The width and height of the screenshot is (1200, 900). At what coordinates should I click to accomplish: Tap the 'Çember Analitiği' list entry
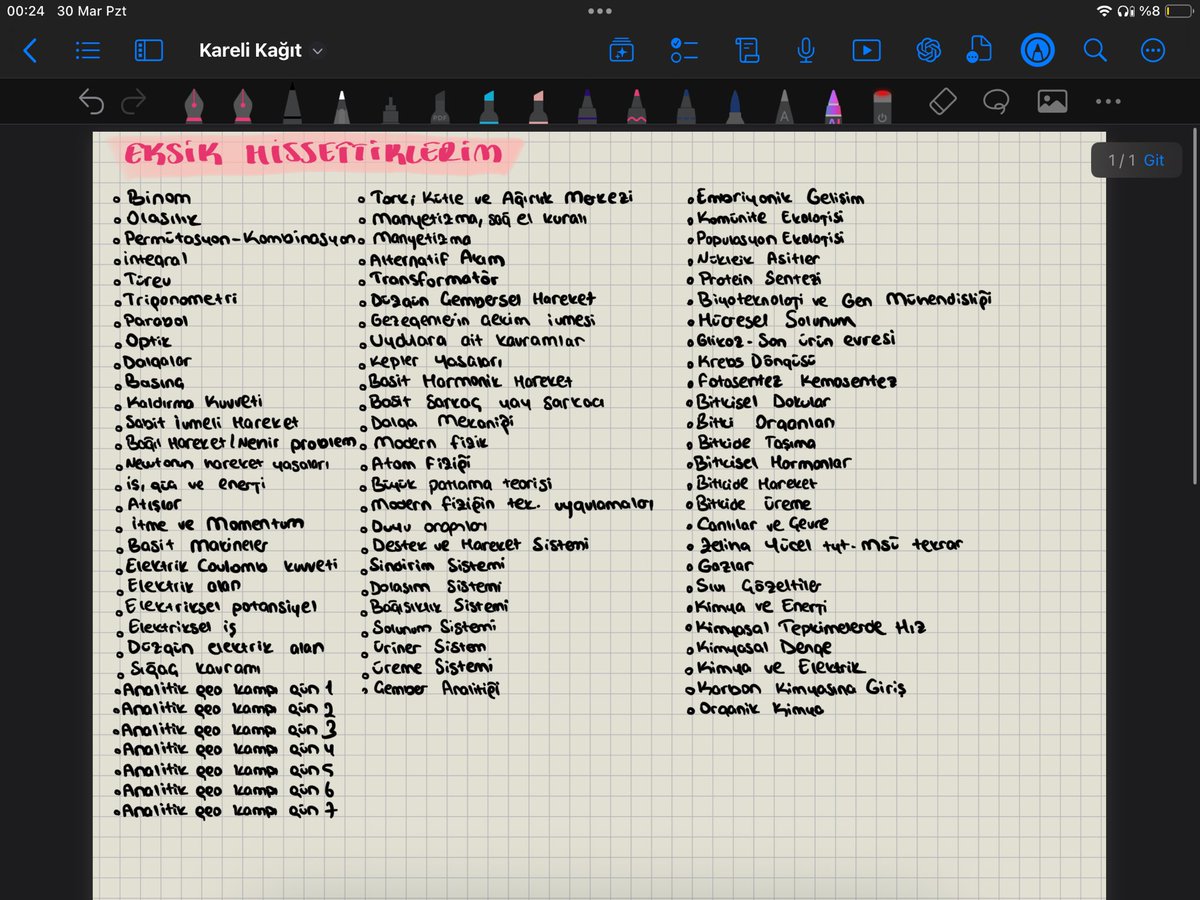[x=436, y=689]
